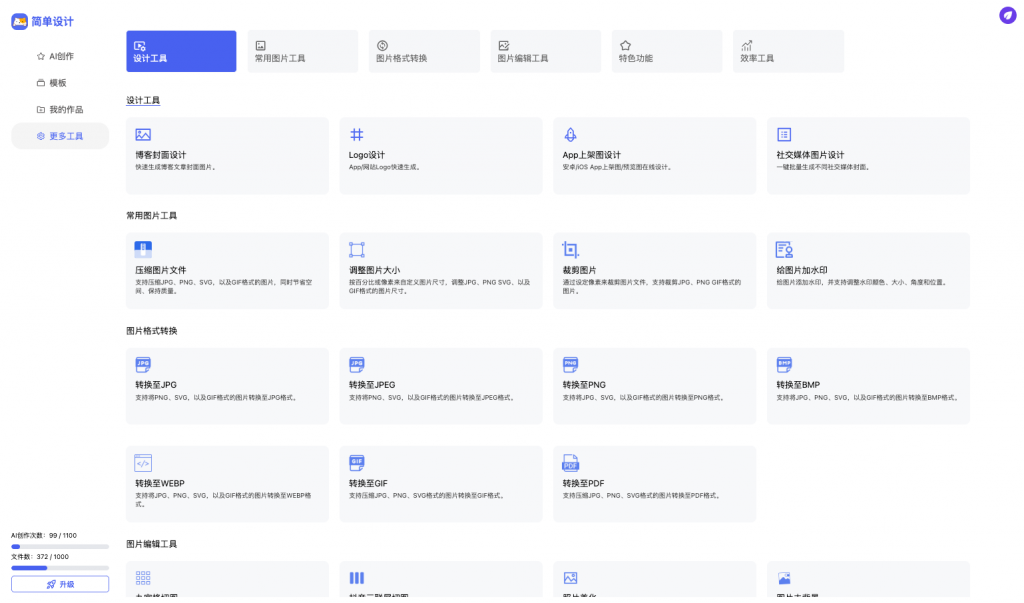Screen dimensions: 1024x603
Task: Open the 压缩图片文件 tool title
Action: (161, 270)
